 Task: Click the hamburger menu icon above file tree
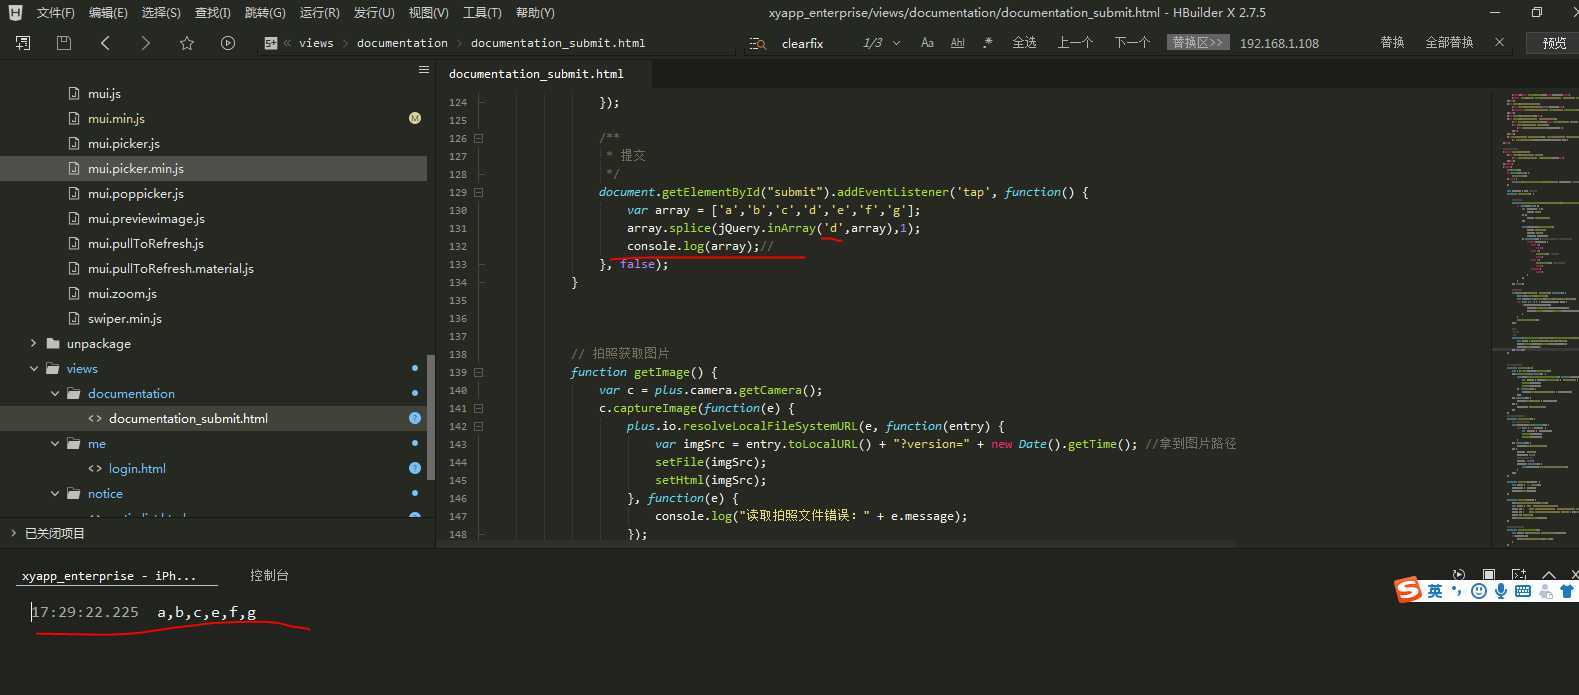(424, 70)
